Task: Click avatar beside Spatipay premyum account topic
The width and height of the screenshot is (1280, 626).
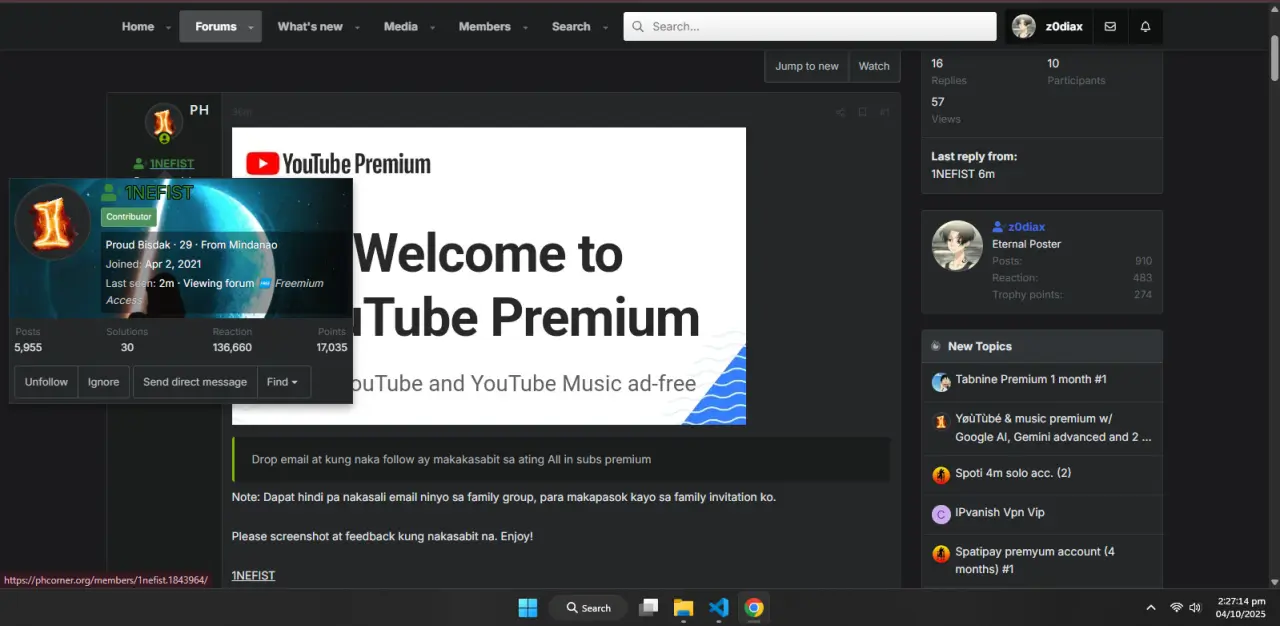Action: [x=940, y=553]
